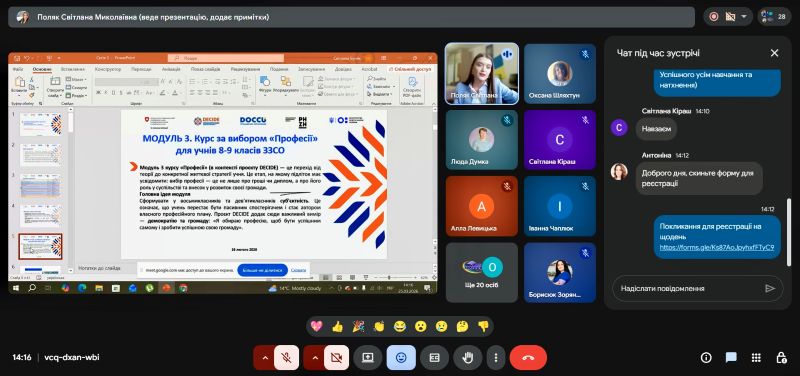
Task: Switch to the 'Анімація' ribbon tab in PowerPoint
Action: click(x=171, y=69)
